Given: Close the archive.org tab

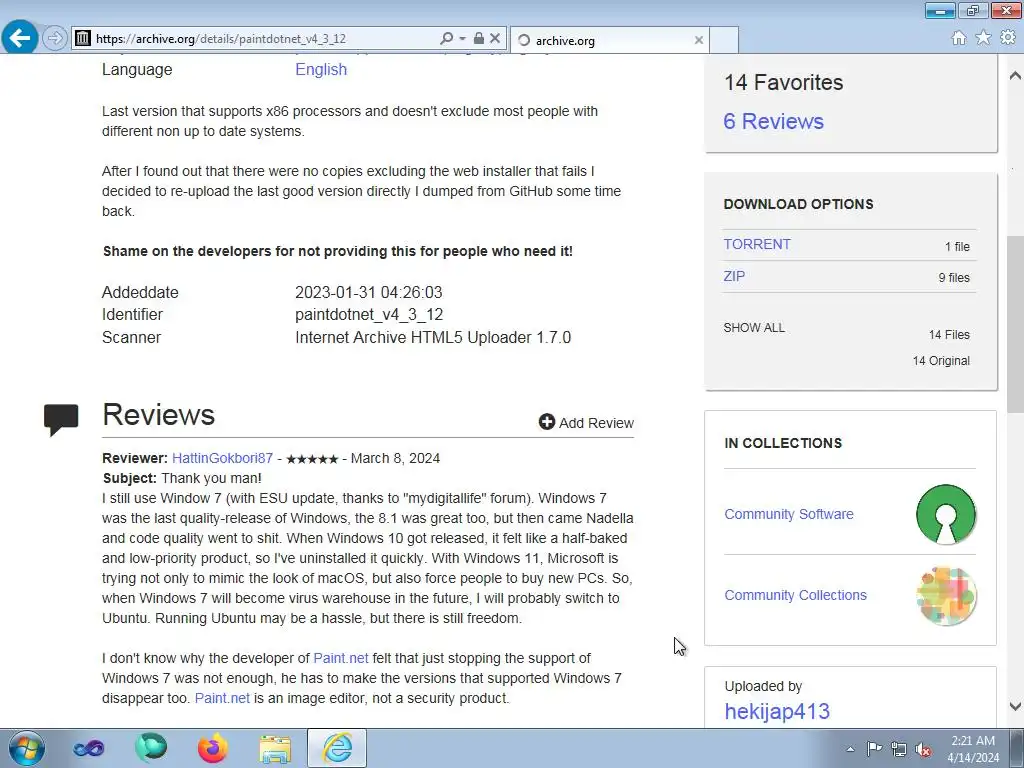Looking at the screenshot, I should tap(699, 40).
